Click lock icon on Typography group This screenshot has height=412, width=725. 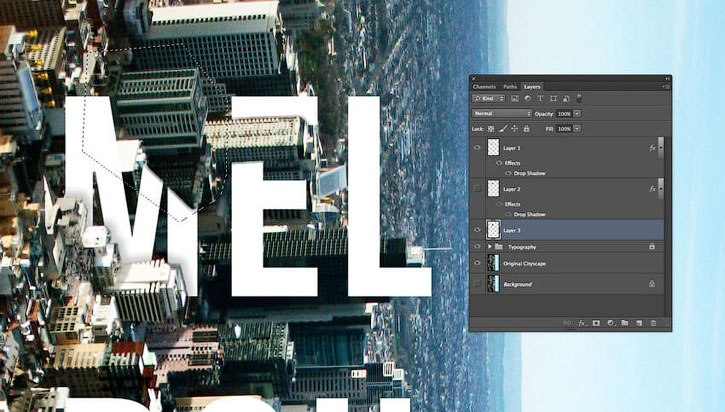click(651, 247)
